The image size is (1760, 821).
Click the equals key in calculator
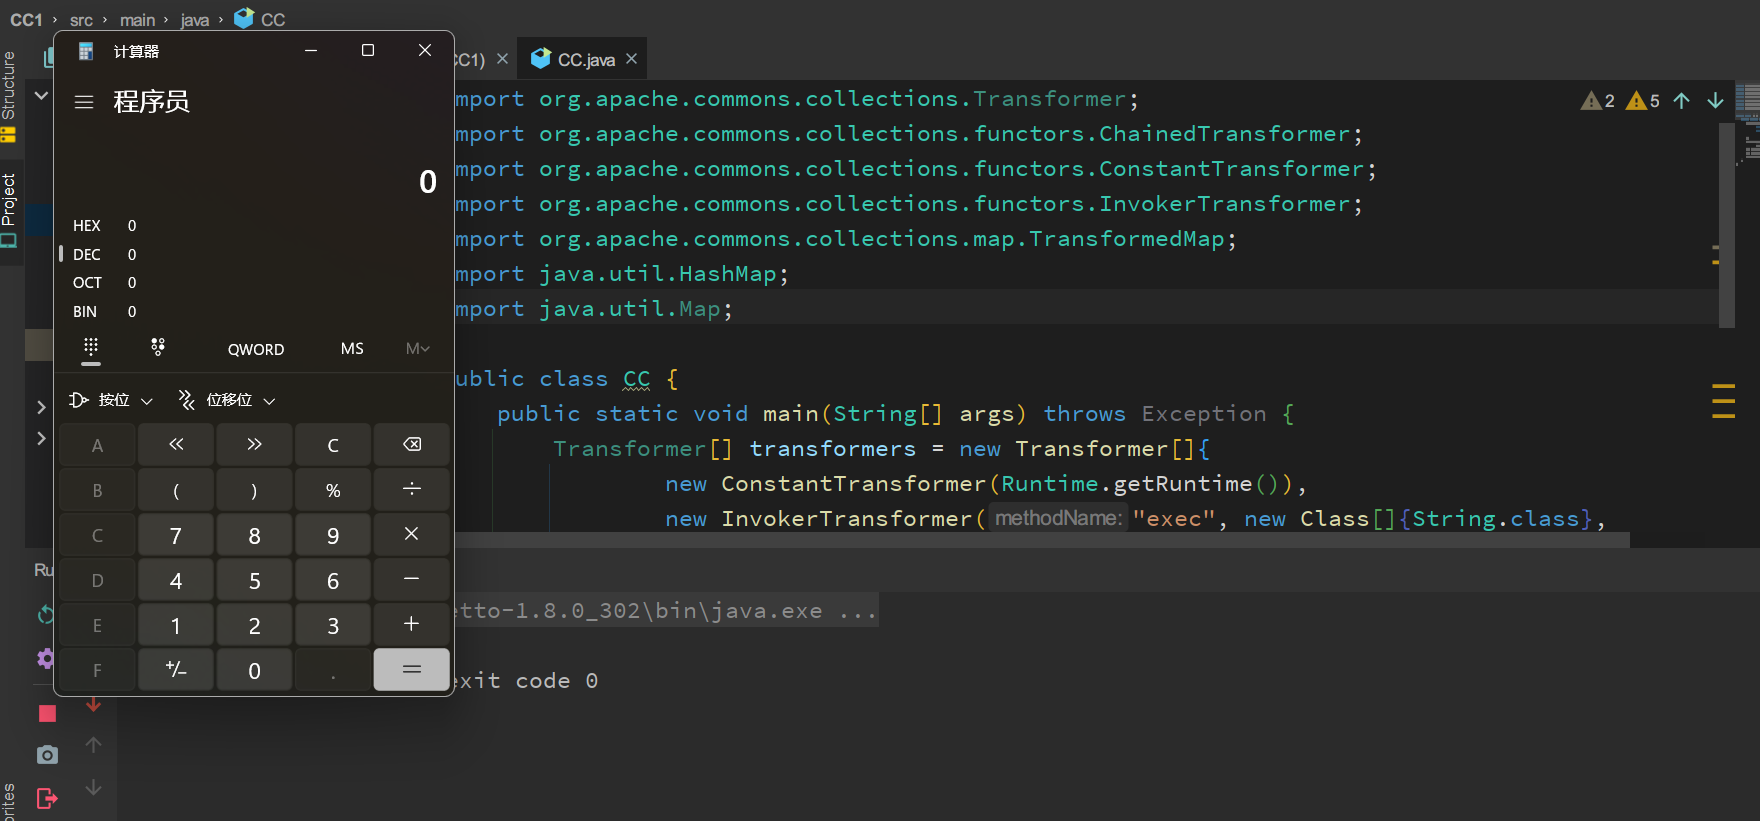pos(411,670)
